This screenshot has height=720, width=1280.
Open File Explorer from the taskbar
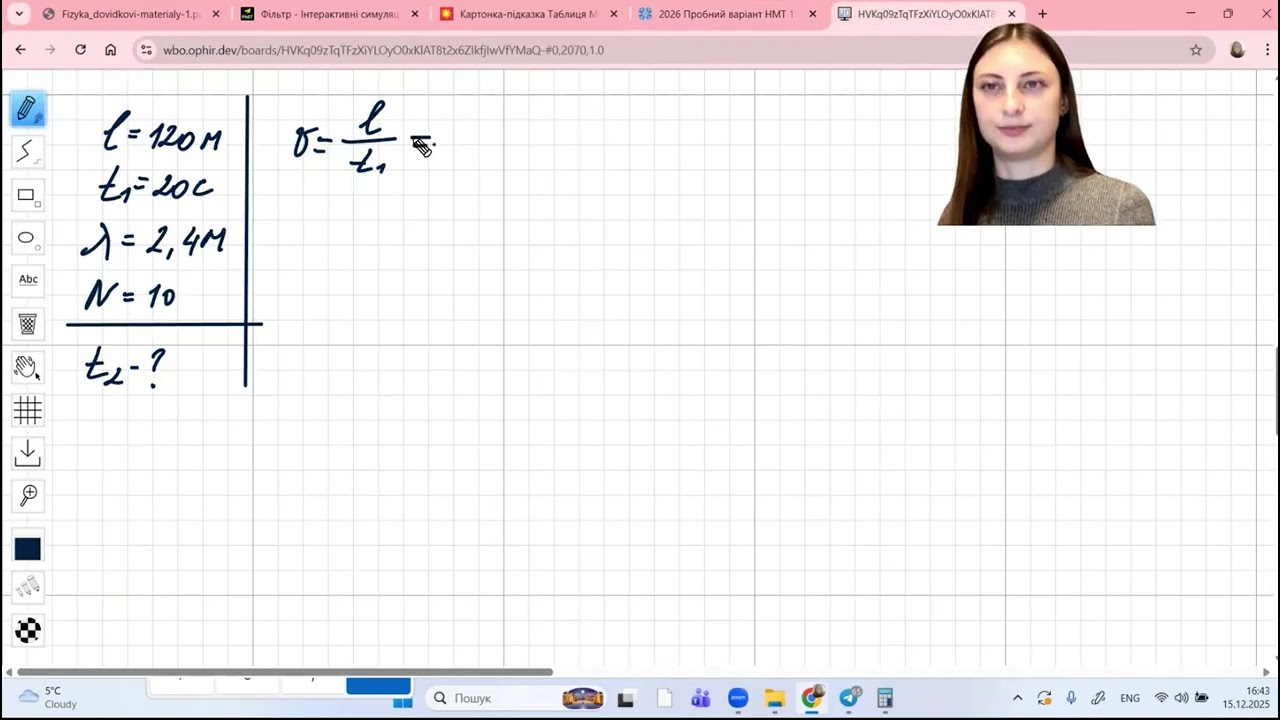click(x=774, y=698)
